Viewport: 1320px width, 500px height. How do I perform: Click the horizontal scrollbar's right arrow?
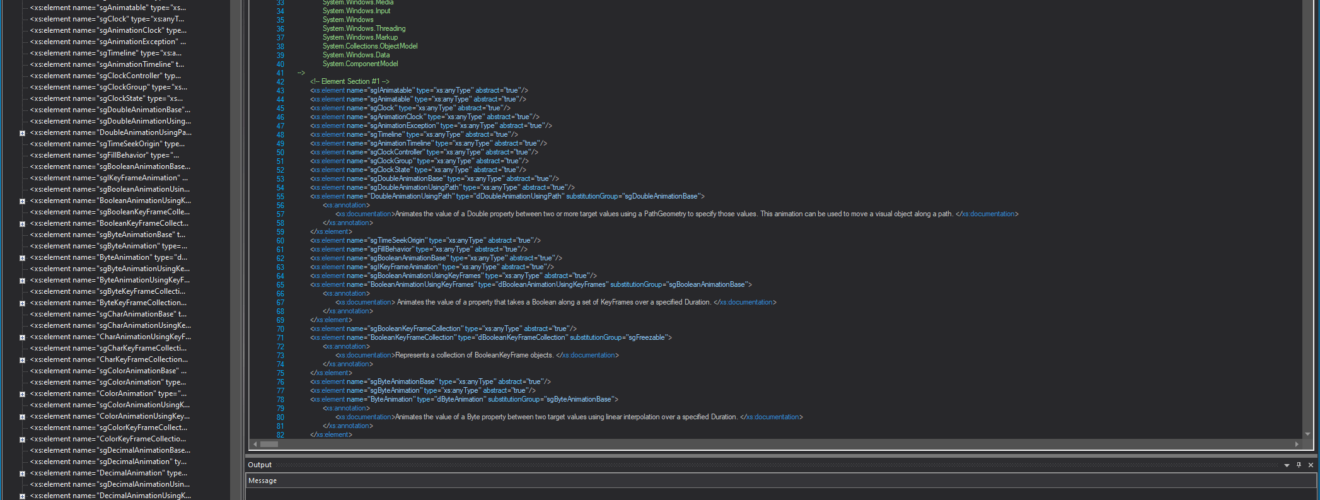(1298, 443)
